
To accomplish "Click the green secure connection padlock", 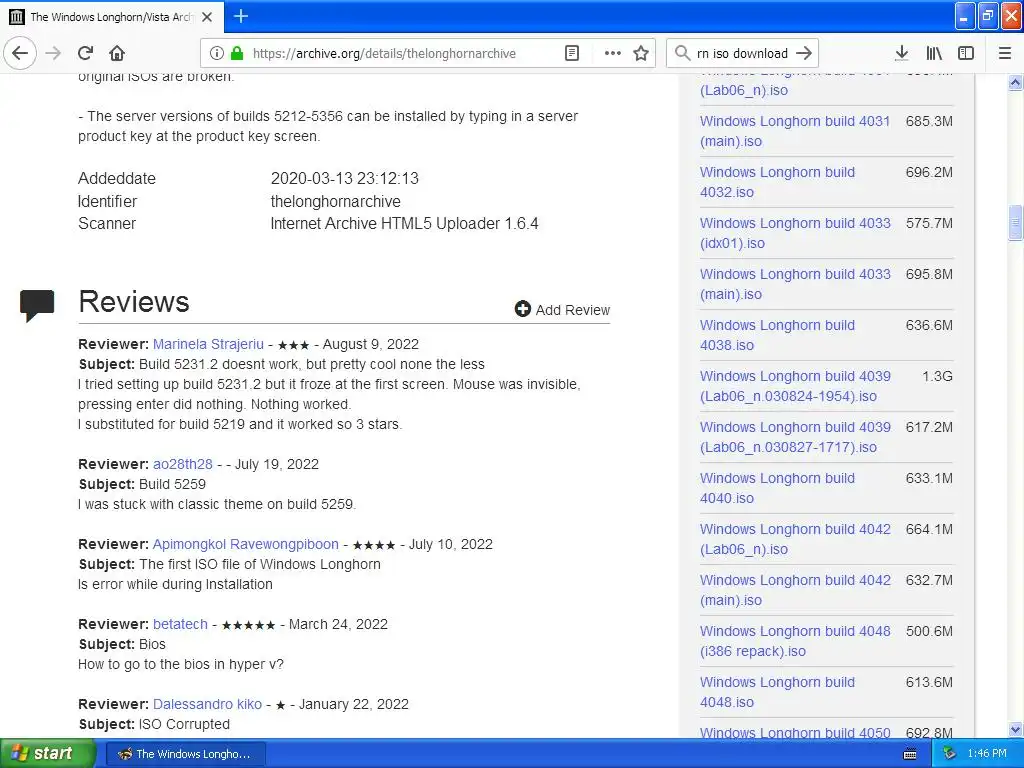I will tap(237, 54).
